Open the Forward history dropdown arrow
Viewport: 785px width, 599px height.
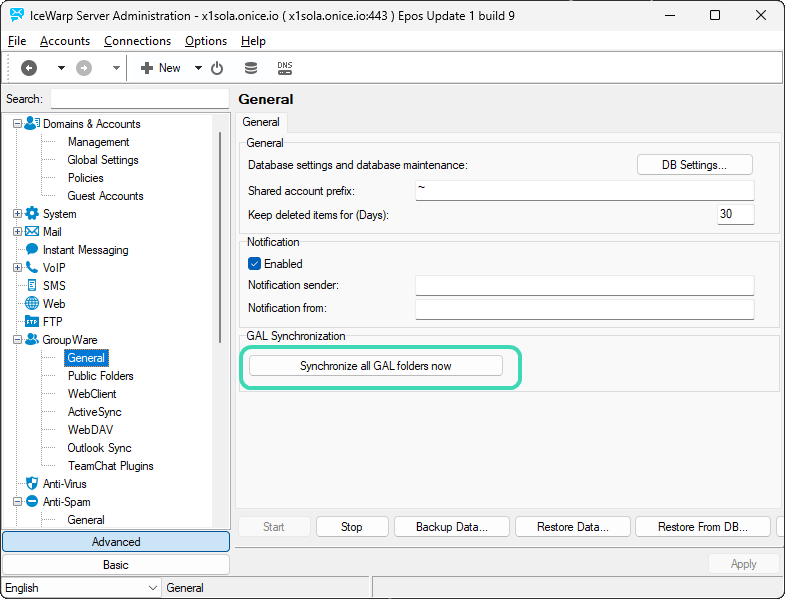point(116,68)
